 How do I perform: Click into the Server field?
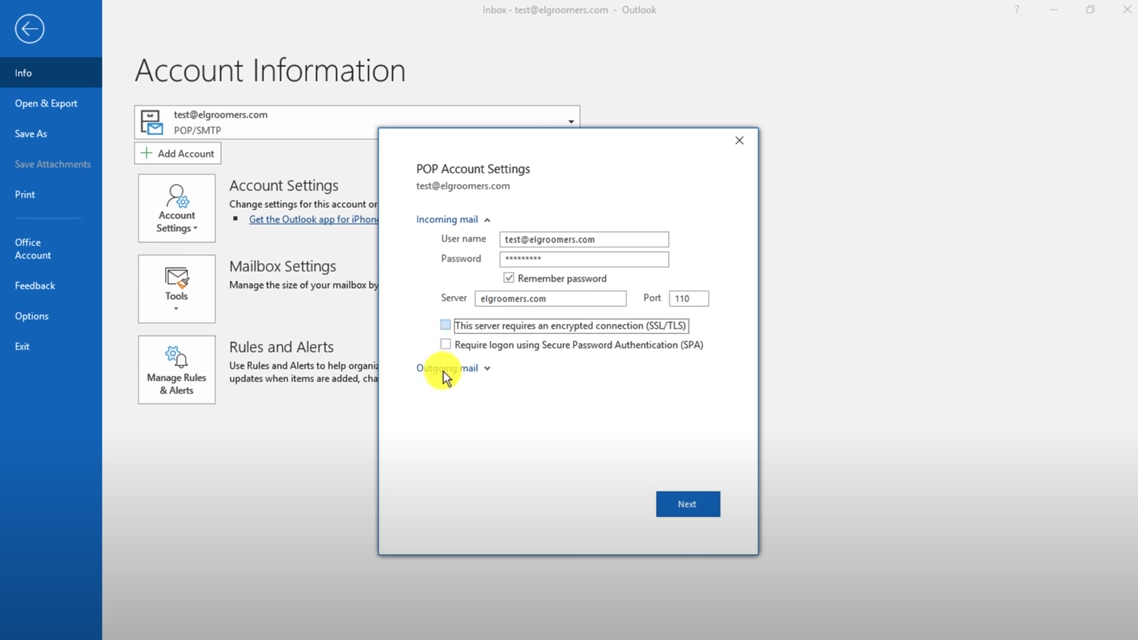550,298
